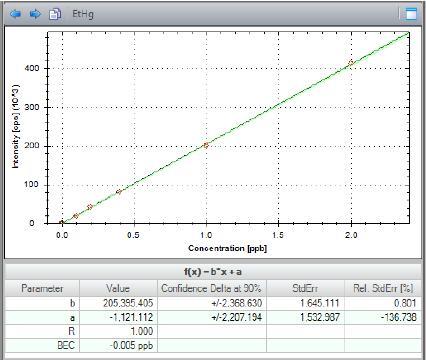The image size is (426, 360).
Task: Click the forward arrow icon
Action: pos(35,14)
